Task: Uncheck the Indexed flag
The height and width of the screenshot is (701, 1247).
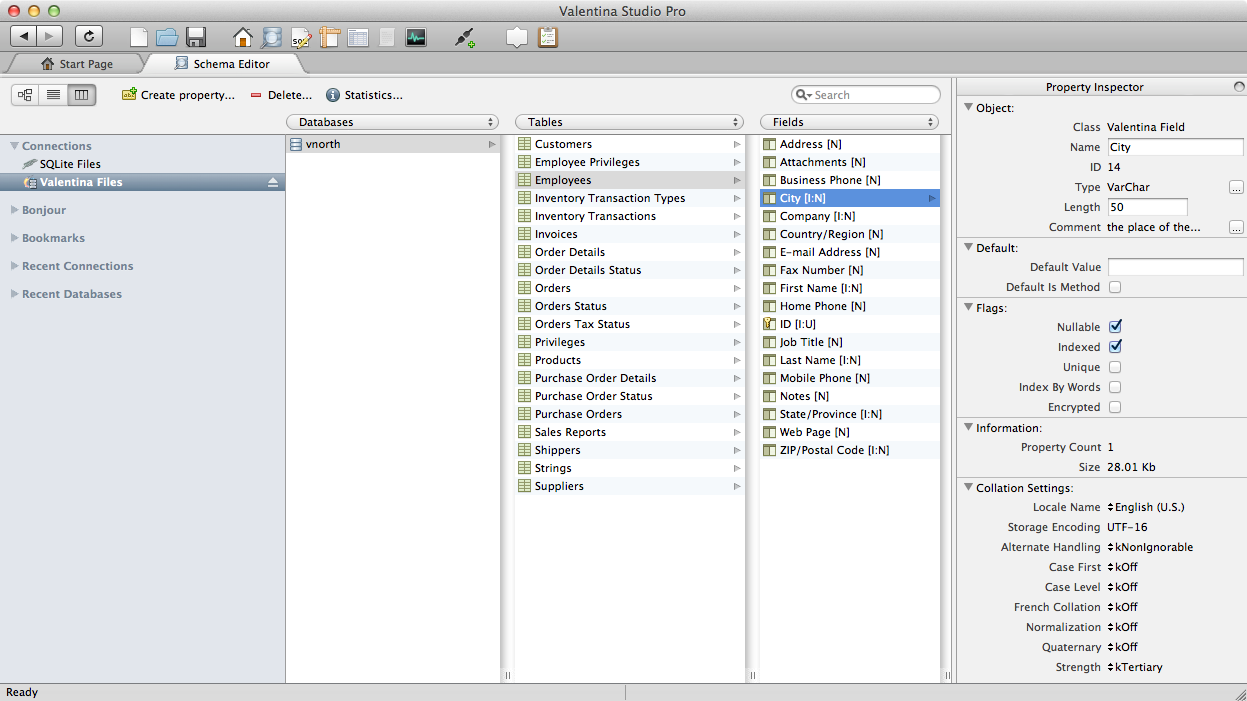Action: [x=1115, y=347]
